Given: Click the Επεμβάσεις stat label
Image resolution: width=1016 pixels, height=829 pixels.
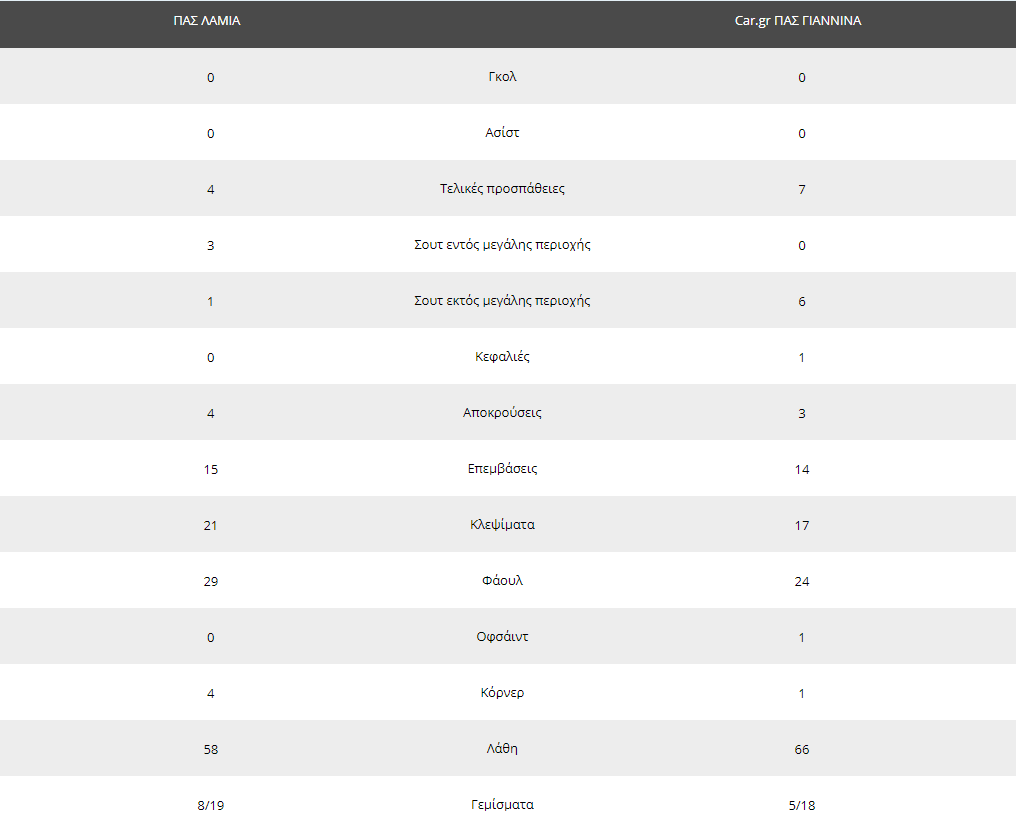Looking at the screenshot, I should click(x=502, y=469).
